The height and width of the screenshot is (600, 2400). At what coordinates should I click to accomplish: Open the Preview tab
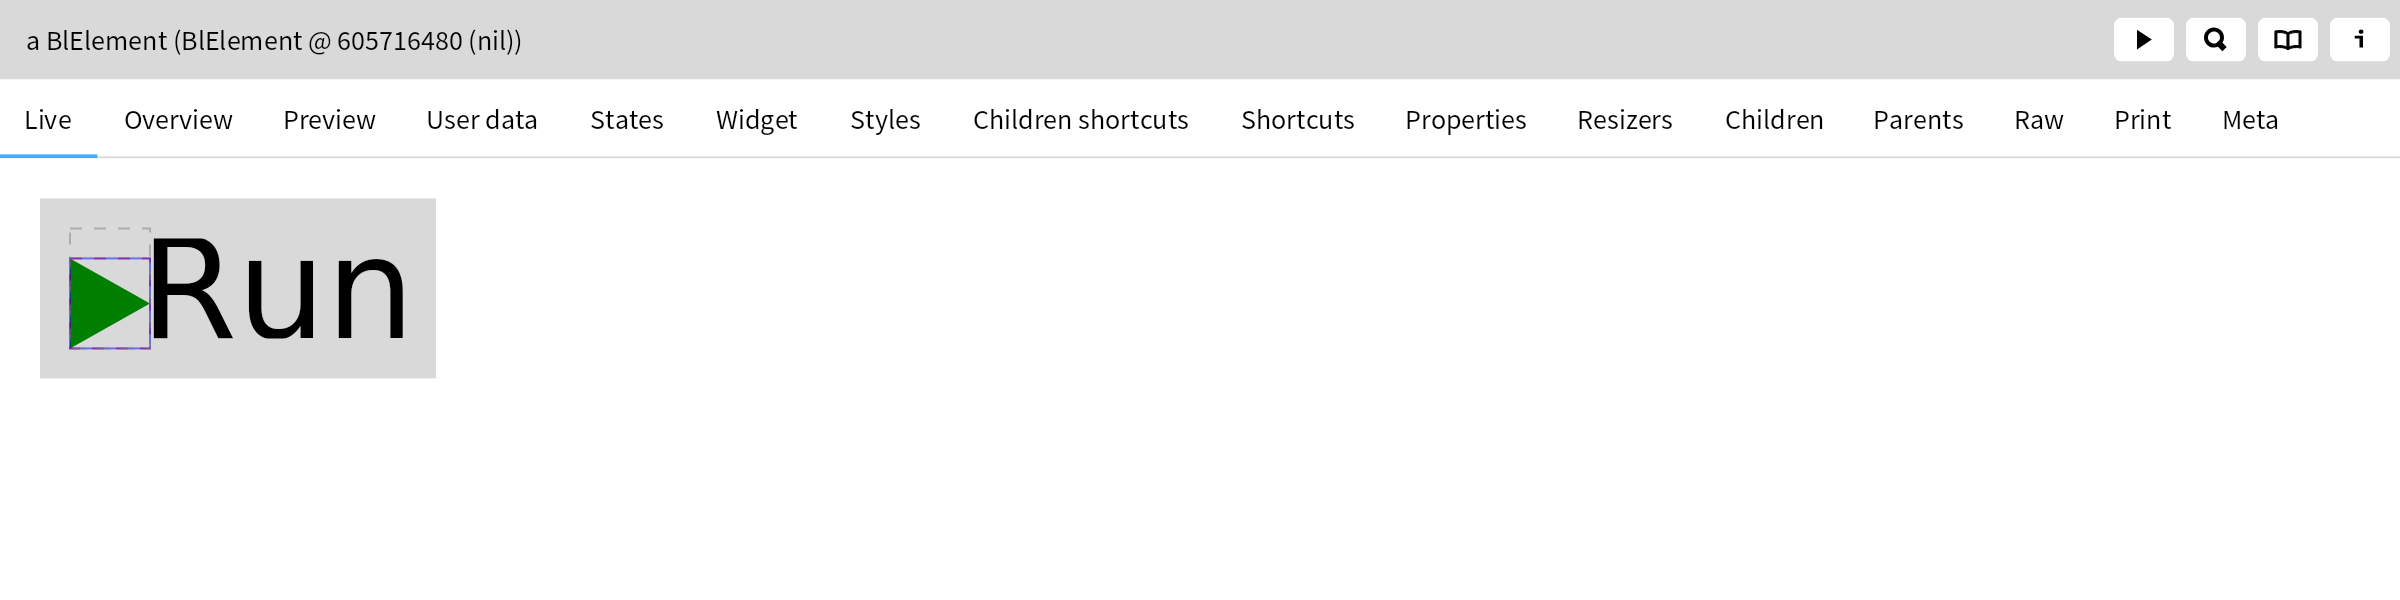click(329, 120)
